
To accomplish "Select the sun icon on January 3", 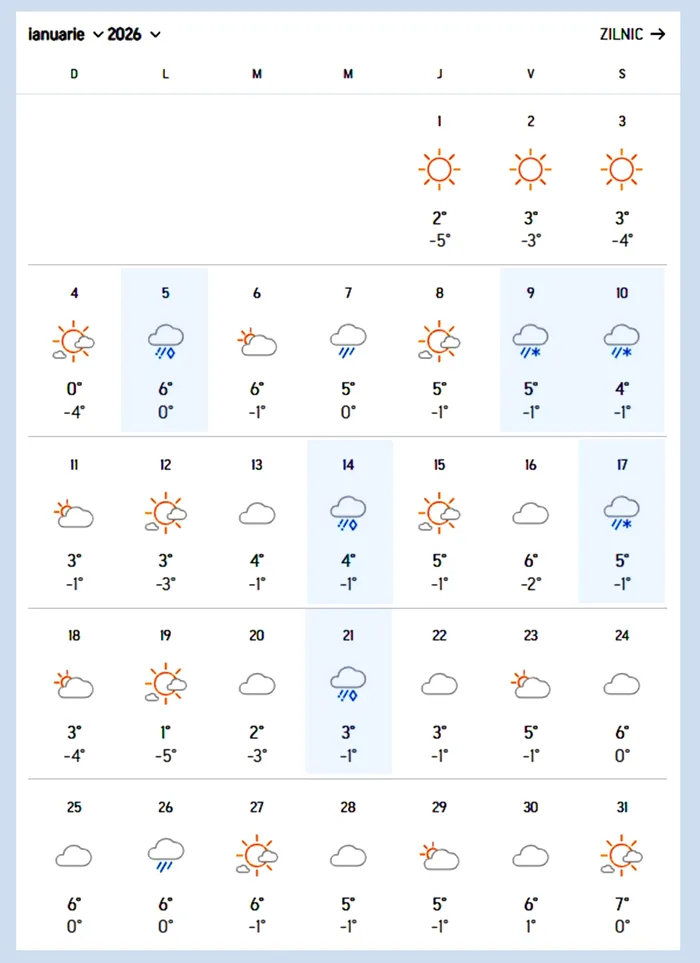I will point(622,169).
